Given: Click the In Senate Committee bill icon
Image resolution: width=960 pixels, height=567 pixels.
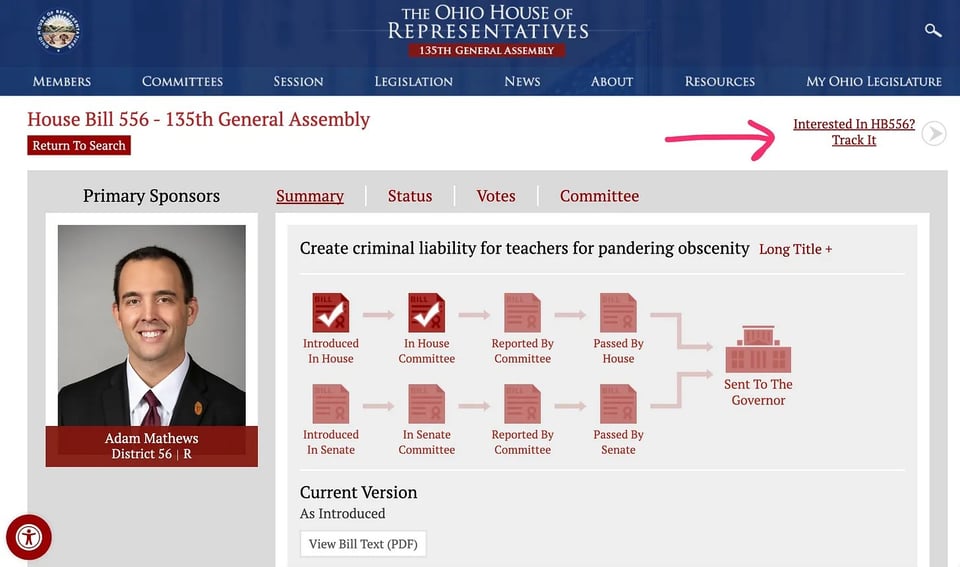Looking at the screenshot, I should [426, 404].
